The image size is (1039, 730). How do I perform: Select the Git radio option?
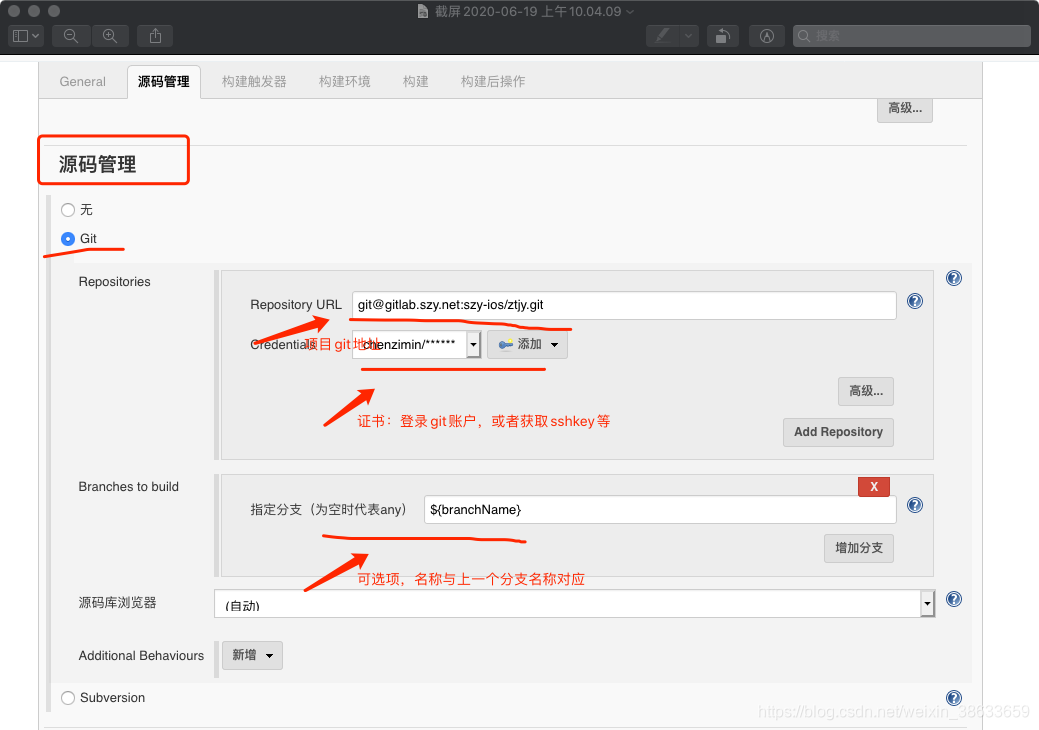pyautogui.click(x=68, y=238)
